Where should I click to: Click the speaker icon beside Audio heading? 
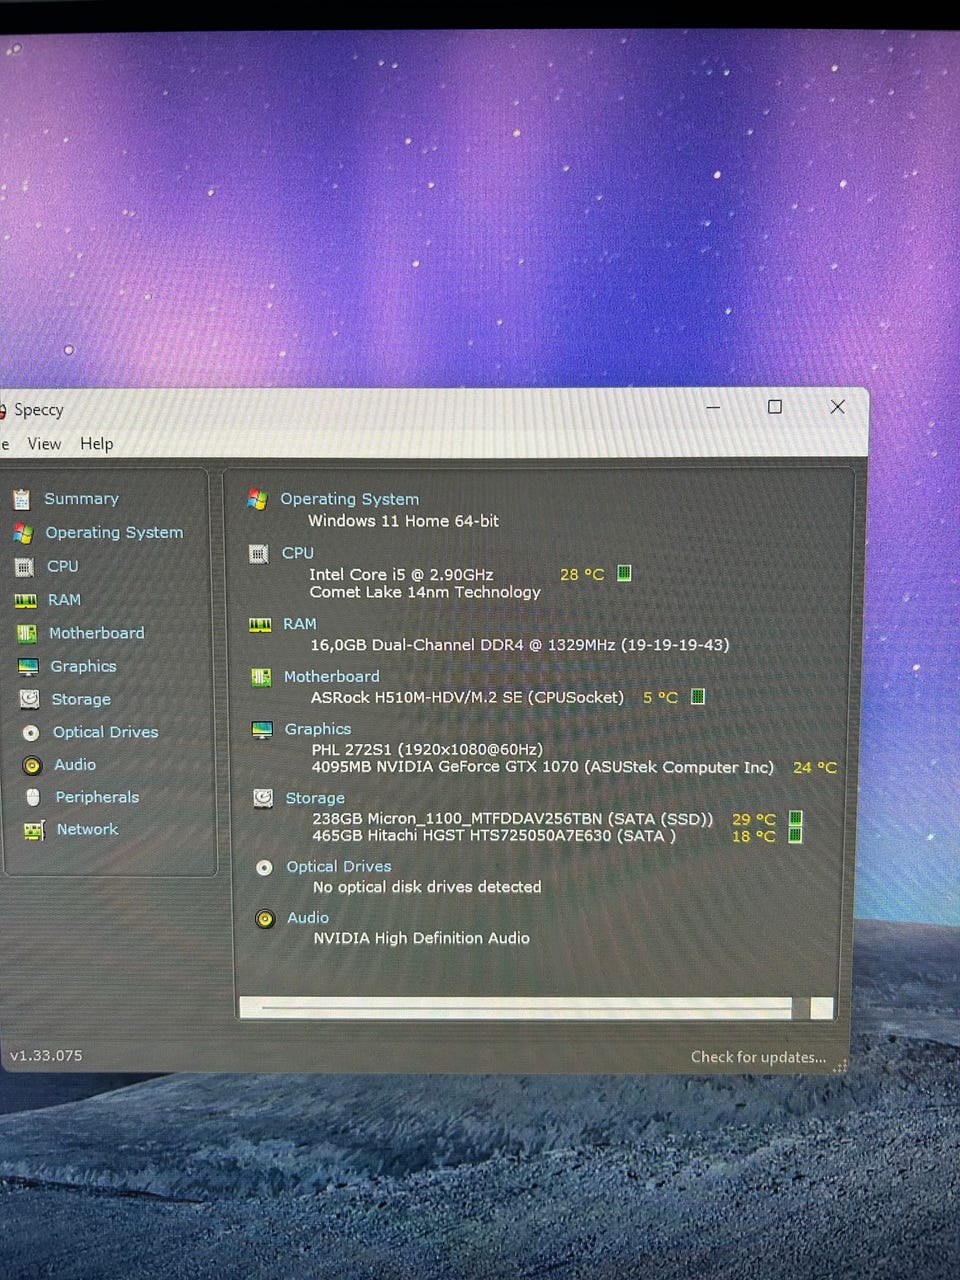(265, 918)
